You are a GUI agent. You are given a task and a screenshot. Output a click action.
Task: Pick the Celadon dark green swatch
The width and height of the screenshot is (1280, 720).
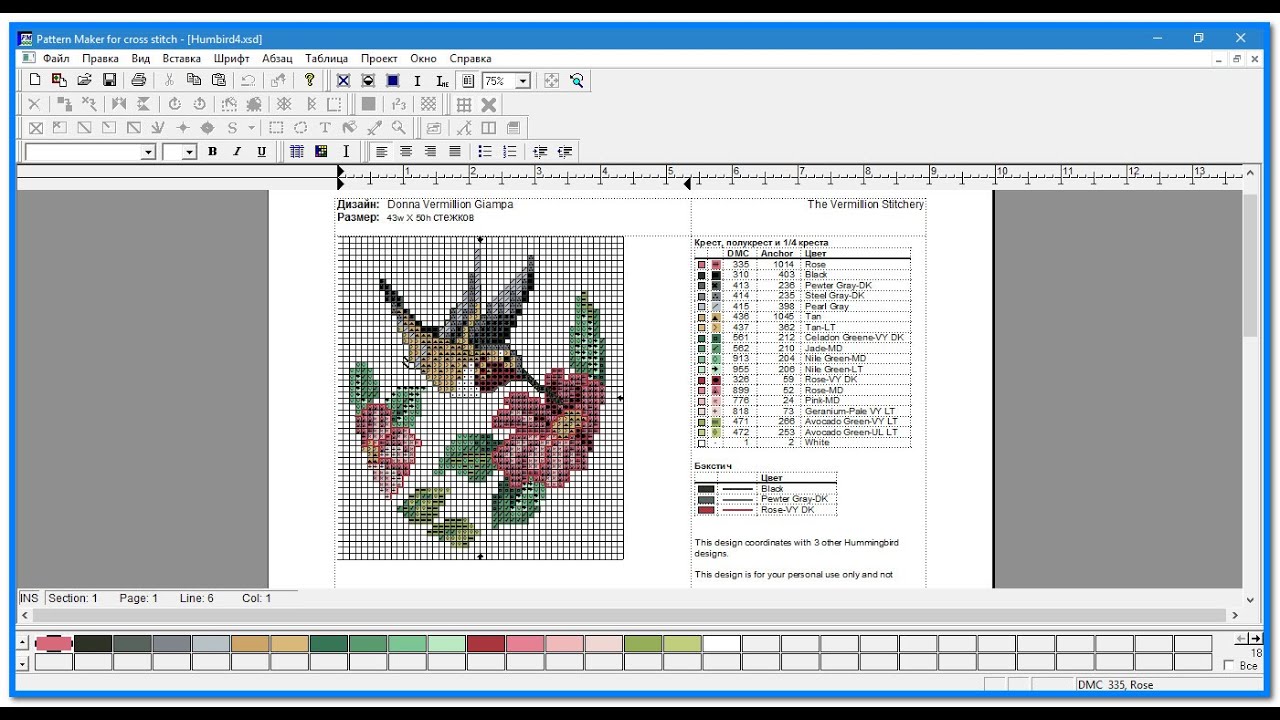point(328,643)
